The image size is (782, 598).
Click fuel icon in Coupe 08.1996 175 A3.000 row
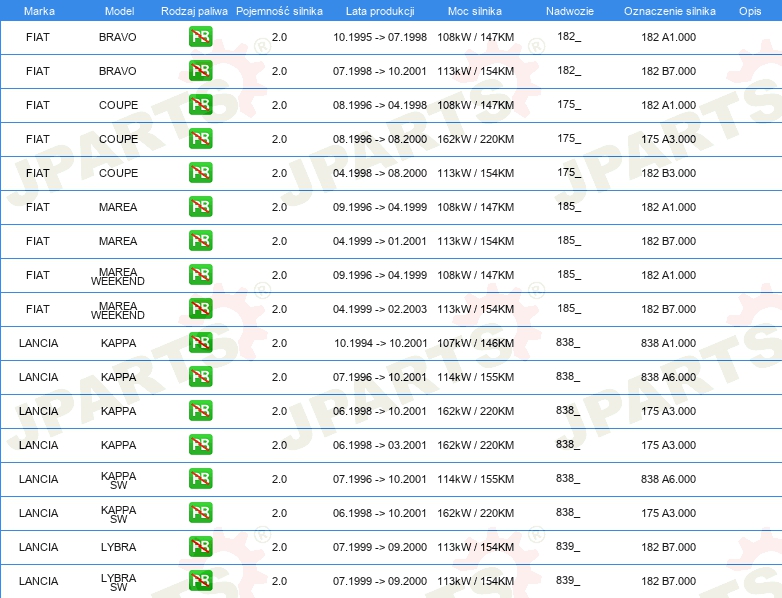pyautogui.click(x=200, y=139)
